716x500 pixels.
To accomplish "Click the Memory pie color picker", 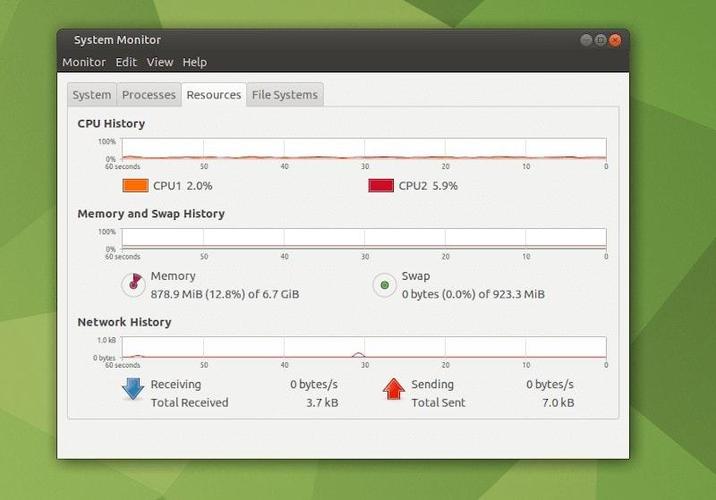I will pos(133,284).
